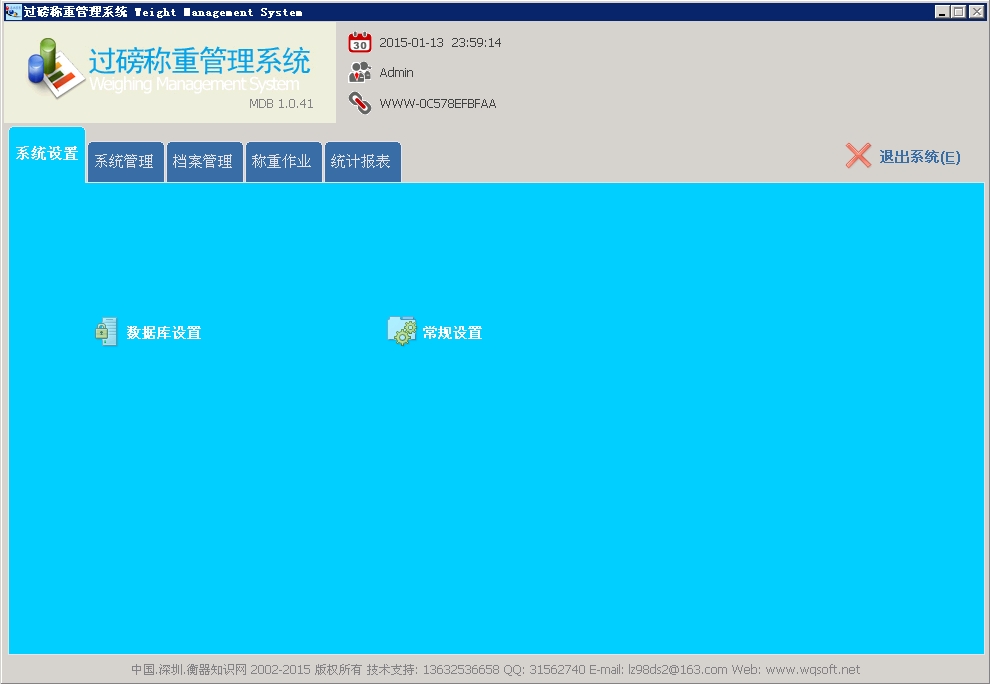Go to the 称重作业 tab
Screen dimensions: 990x684
[283, 162]
